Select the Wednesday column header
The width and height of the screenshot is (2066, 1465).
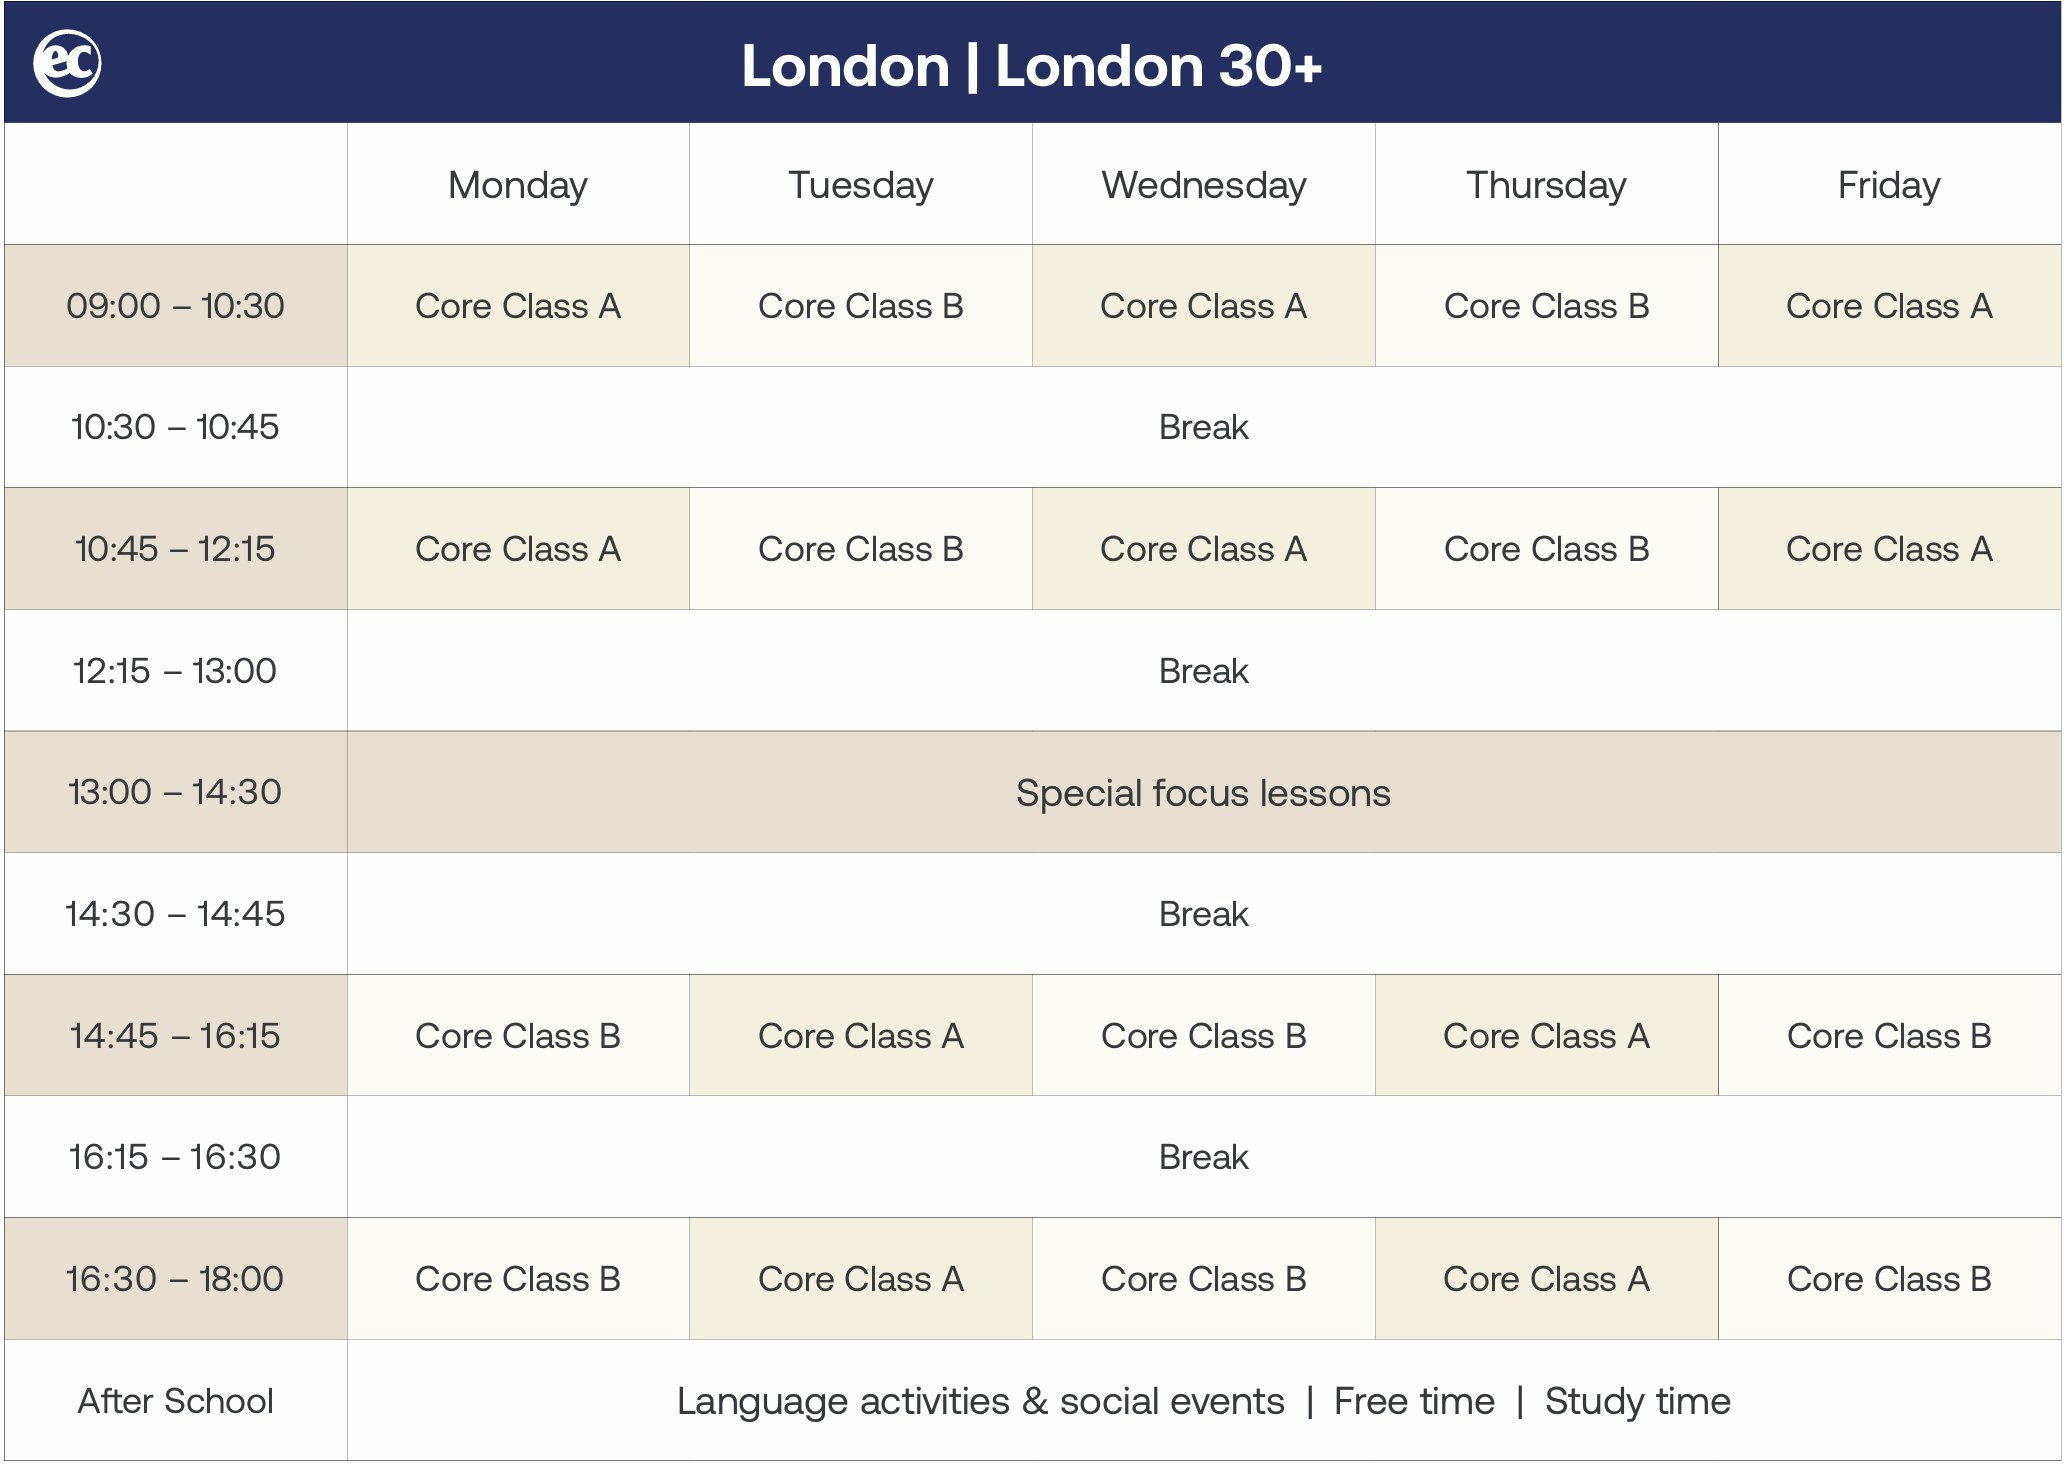[x=1203, y=185]
